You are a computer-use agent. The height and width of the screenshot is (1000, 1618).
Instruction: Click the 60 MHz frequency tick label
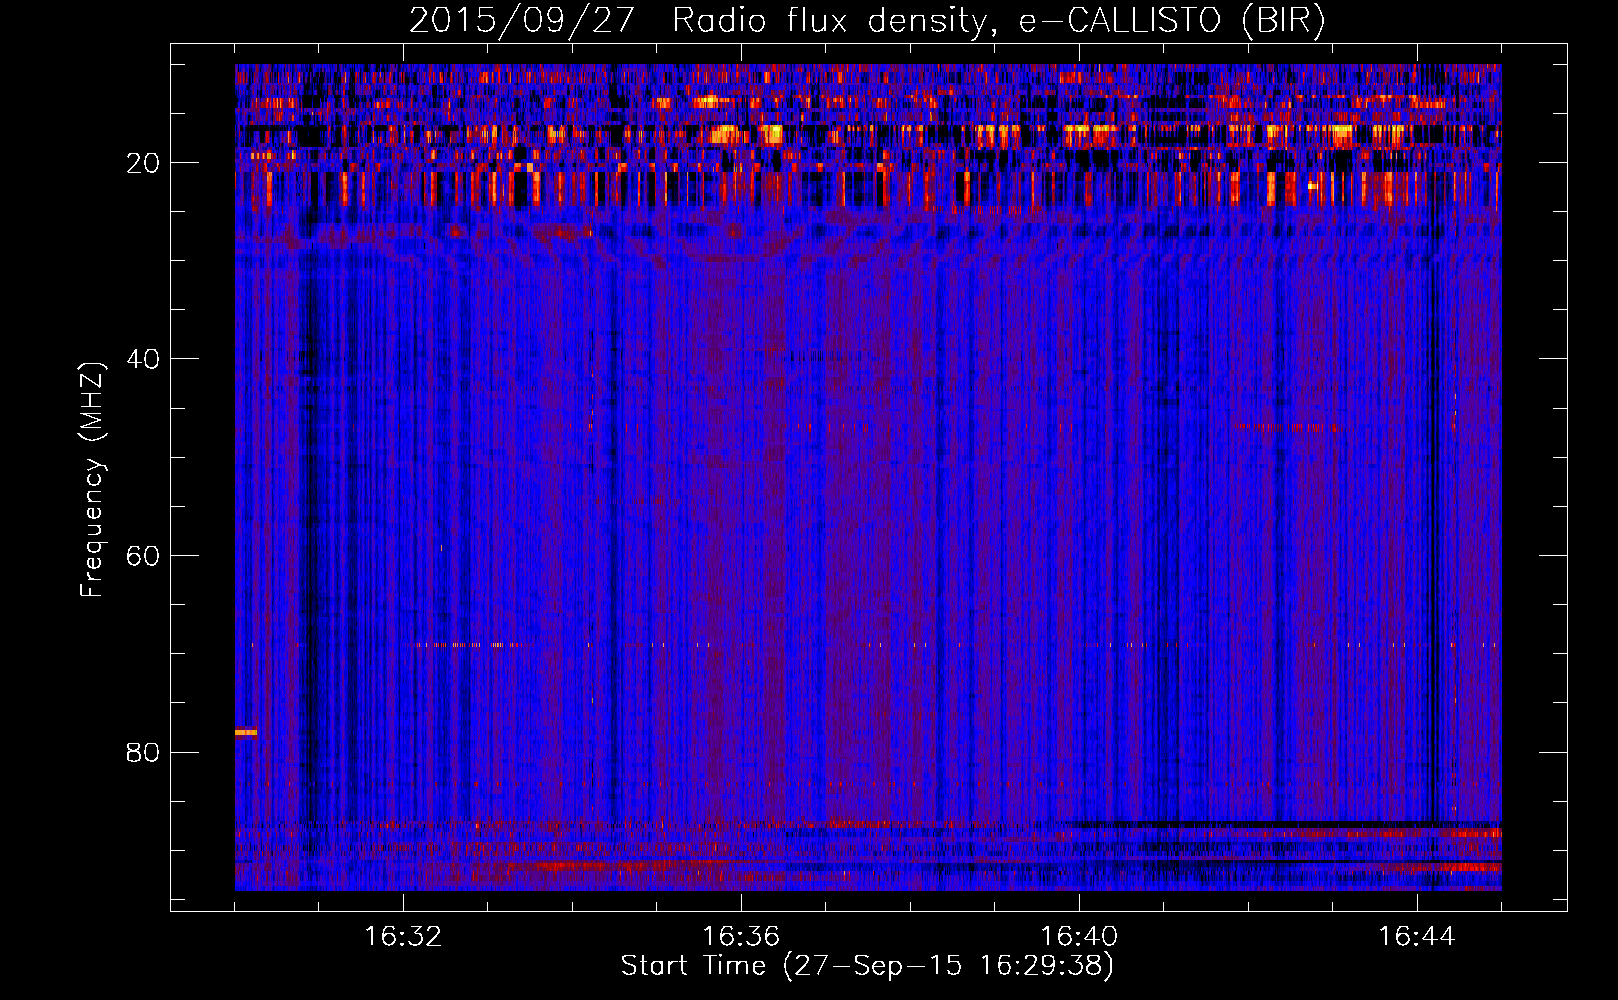(x=143, y=557)
